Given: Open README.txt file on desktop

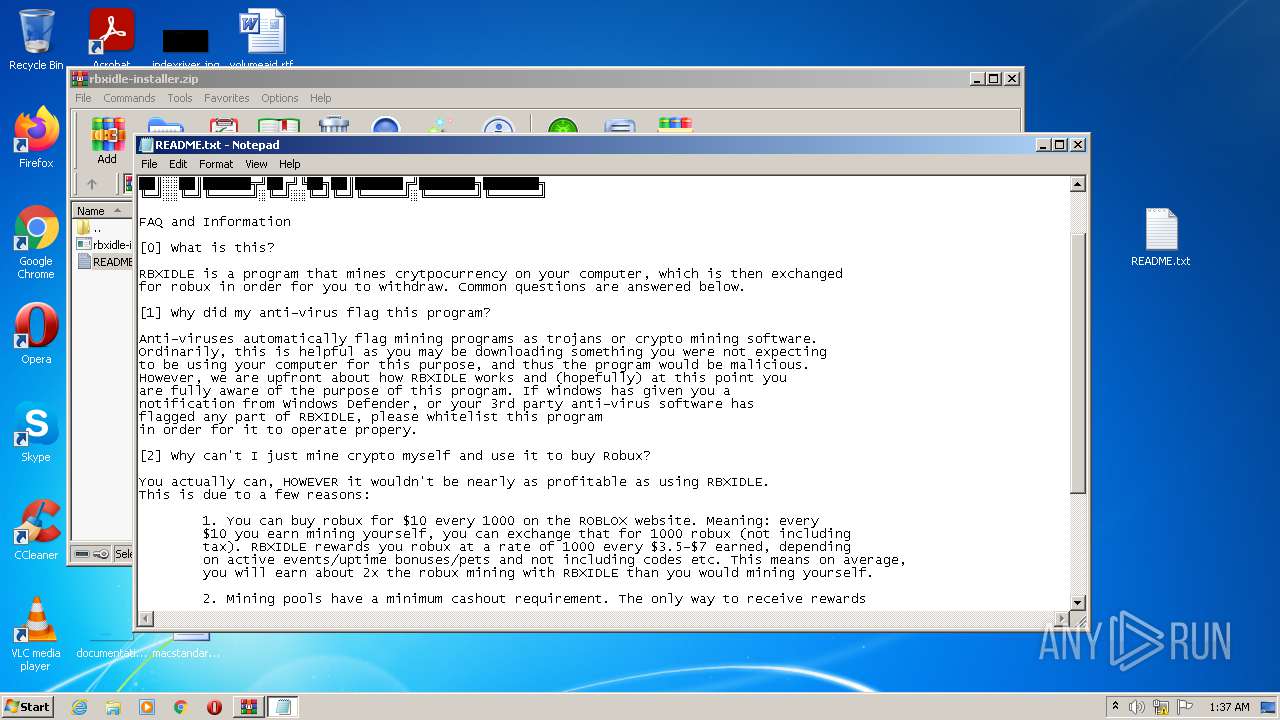Looking at the screenshot, I should (1161, 238).
